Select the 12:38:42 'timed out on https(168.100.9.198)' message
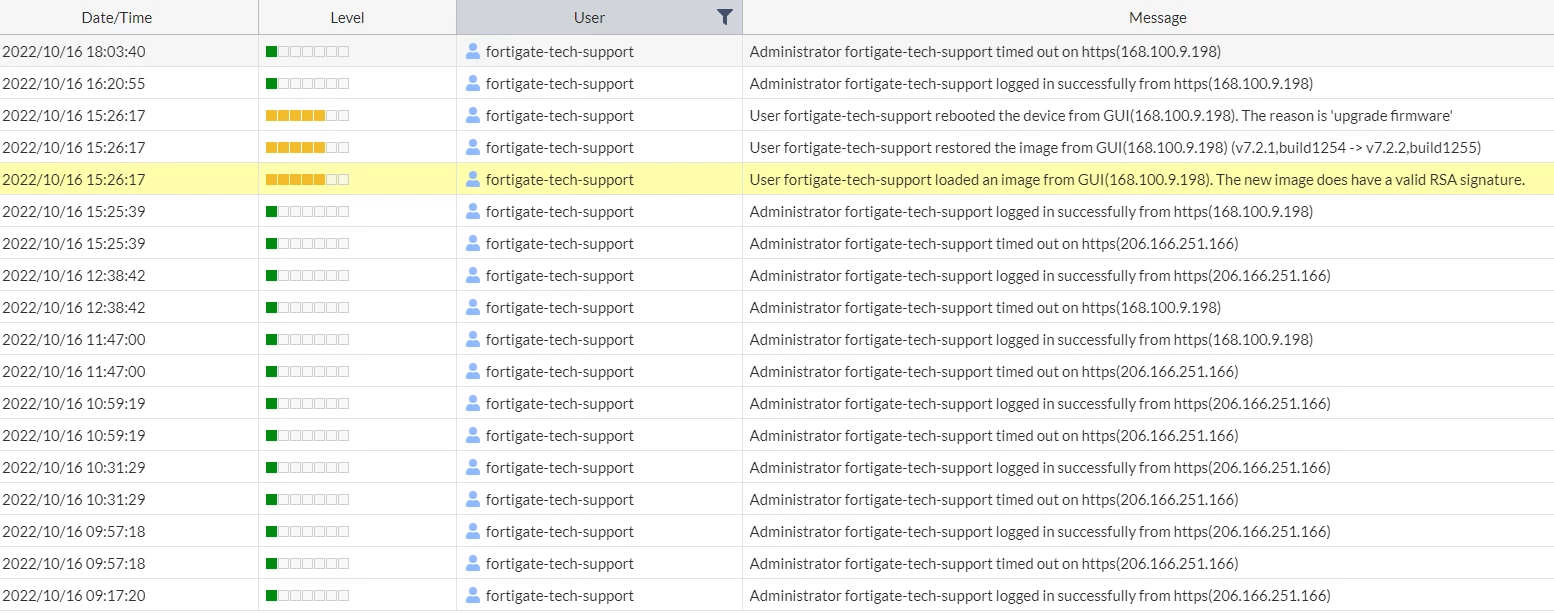 pos(985,307)
